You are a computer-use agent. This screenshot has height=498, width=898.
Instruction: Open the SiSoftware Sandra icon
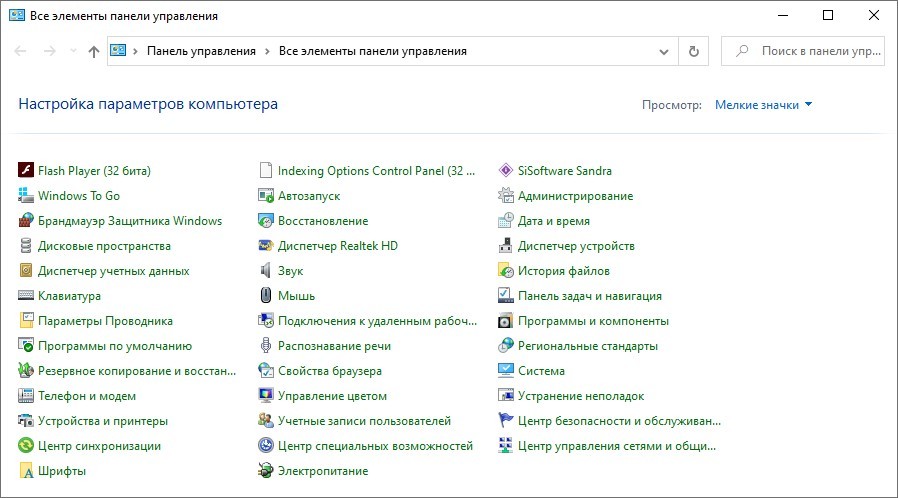click(506, 170)
